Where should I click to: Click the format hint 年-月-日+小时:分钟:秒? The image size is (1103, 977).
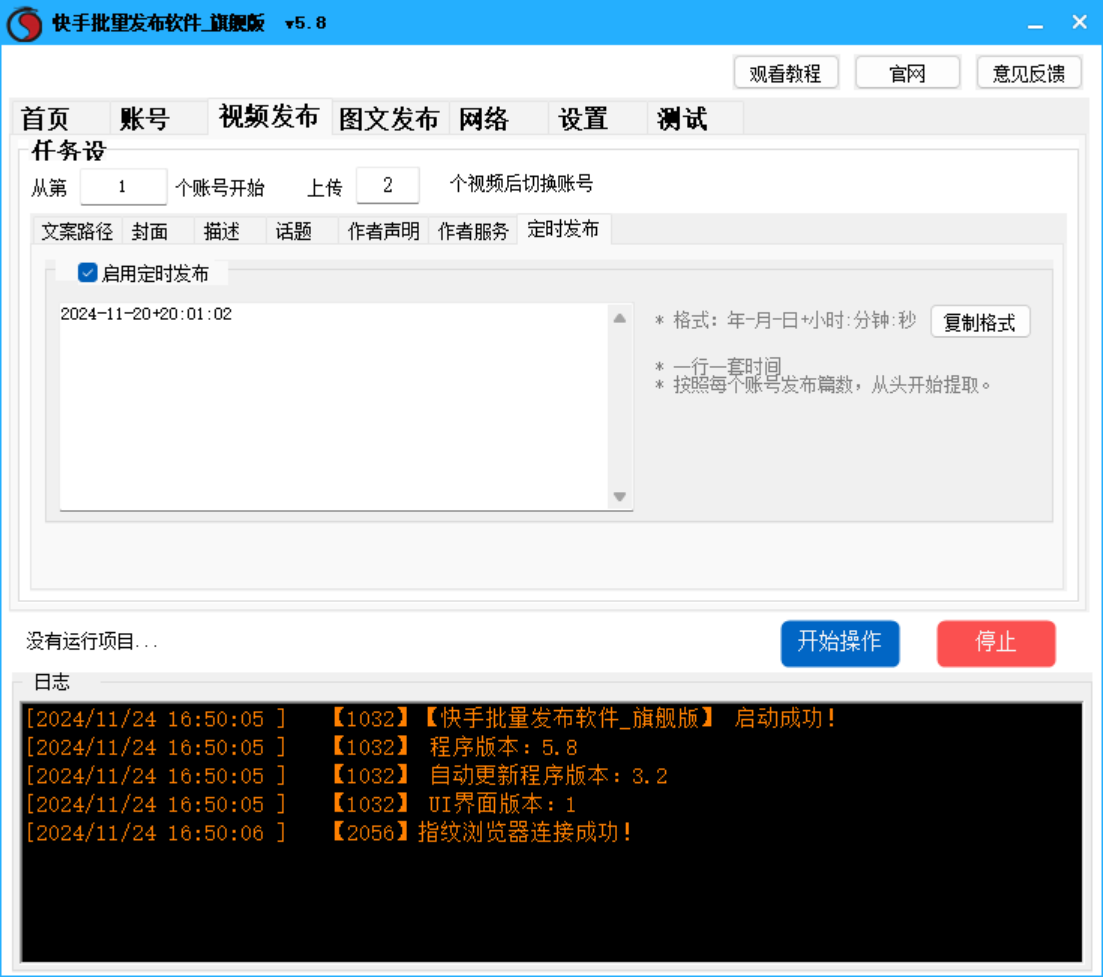(822, 321)
